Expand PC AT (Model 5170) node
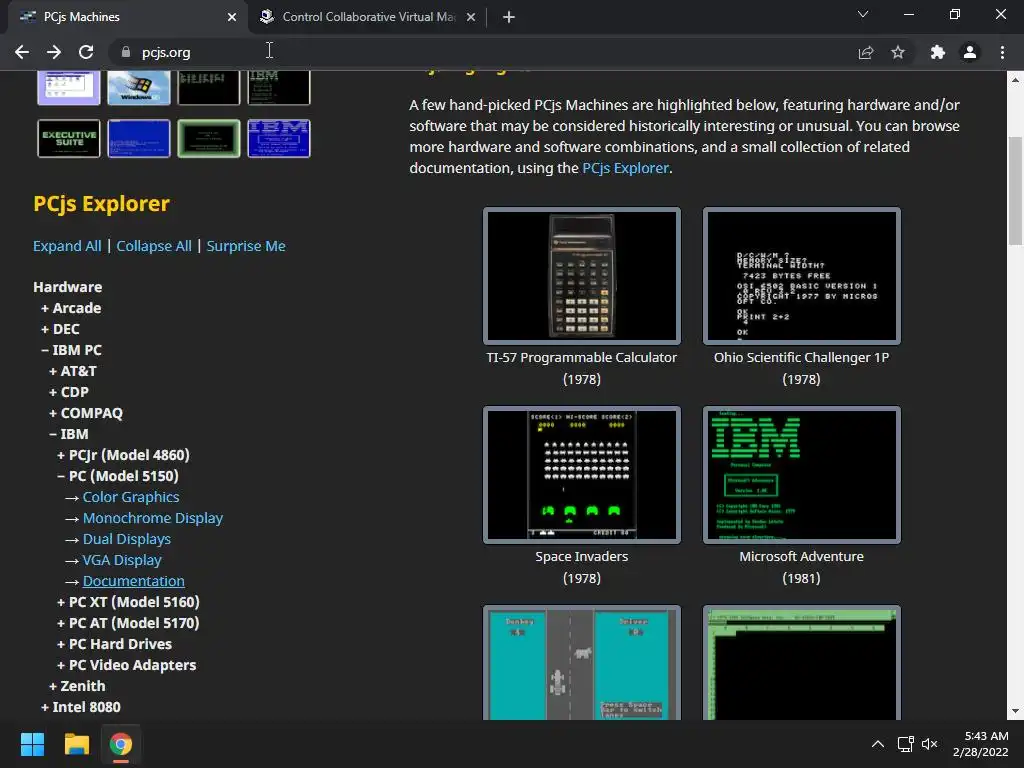This screenshot has height=768, width=1024. click(129, 623)
